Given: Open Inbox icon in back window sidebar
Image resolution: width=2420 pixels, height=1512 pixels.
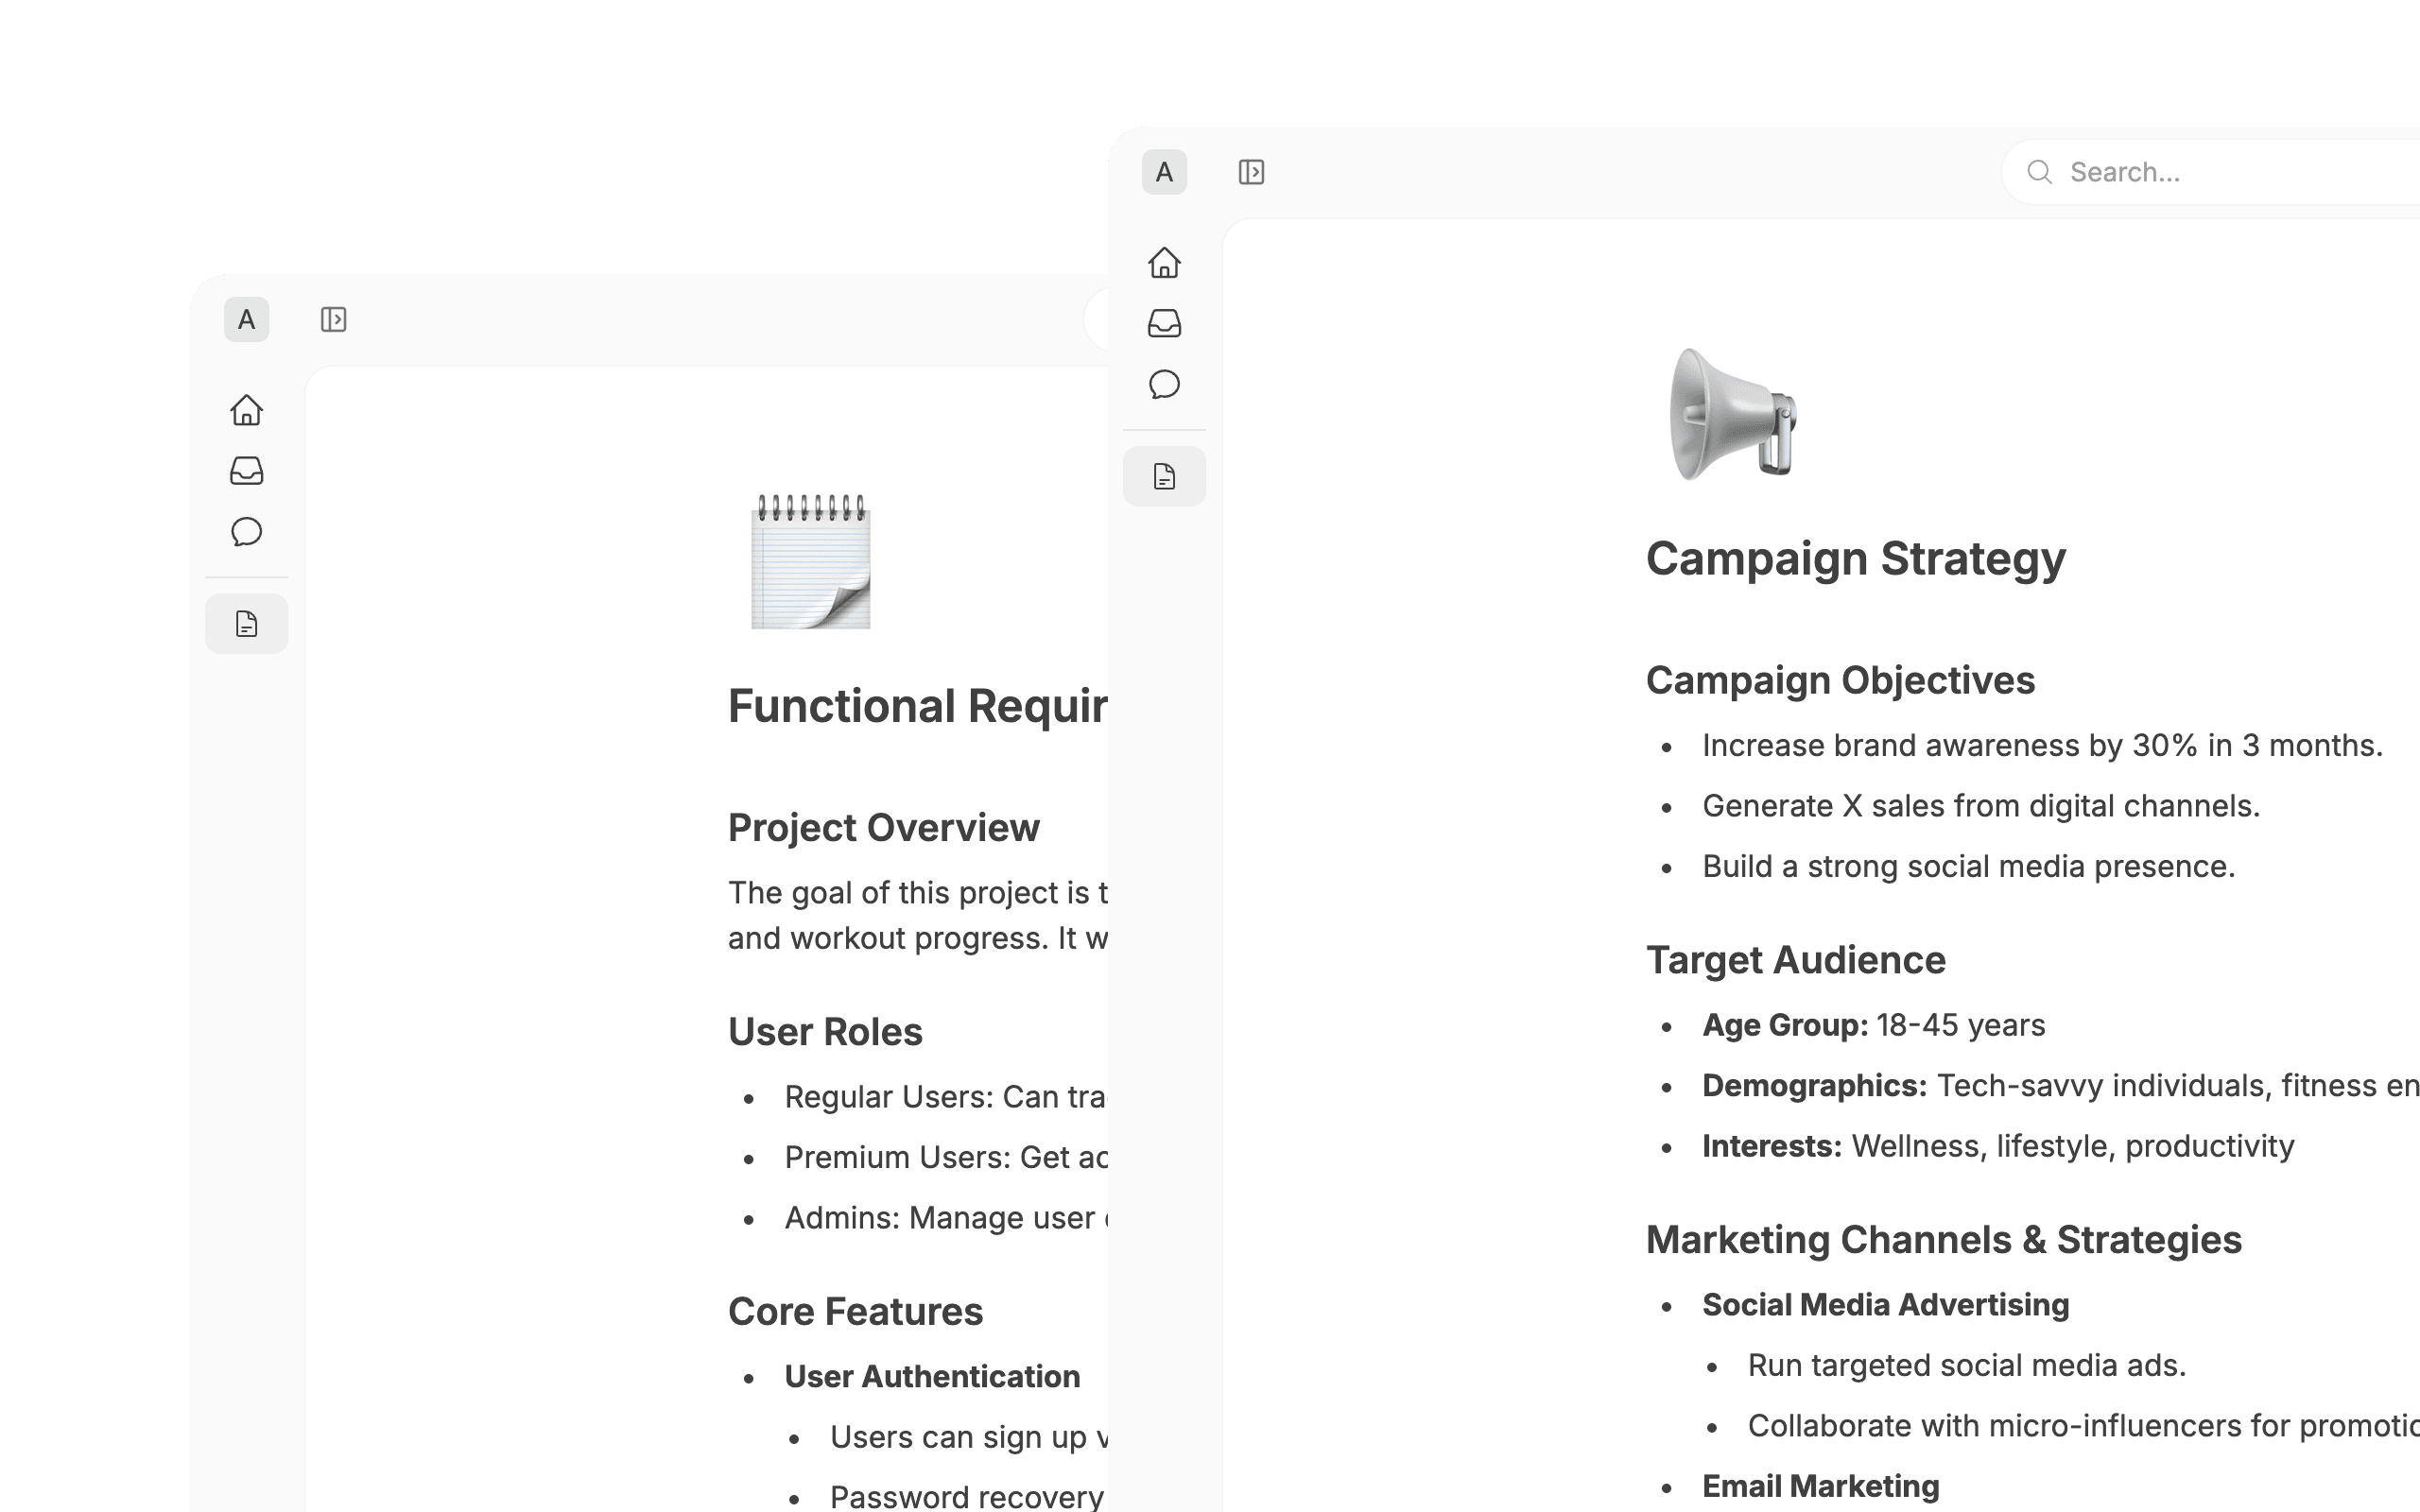Looking at the screenshot, I should 246,471.
